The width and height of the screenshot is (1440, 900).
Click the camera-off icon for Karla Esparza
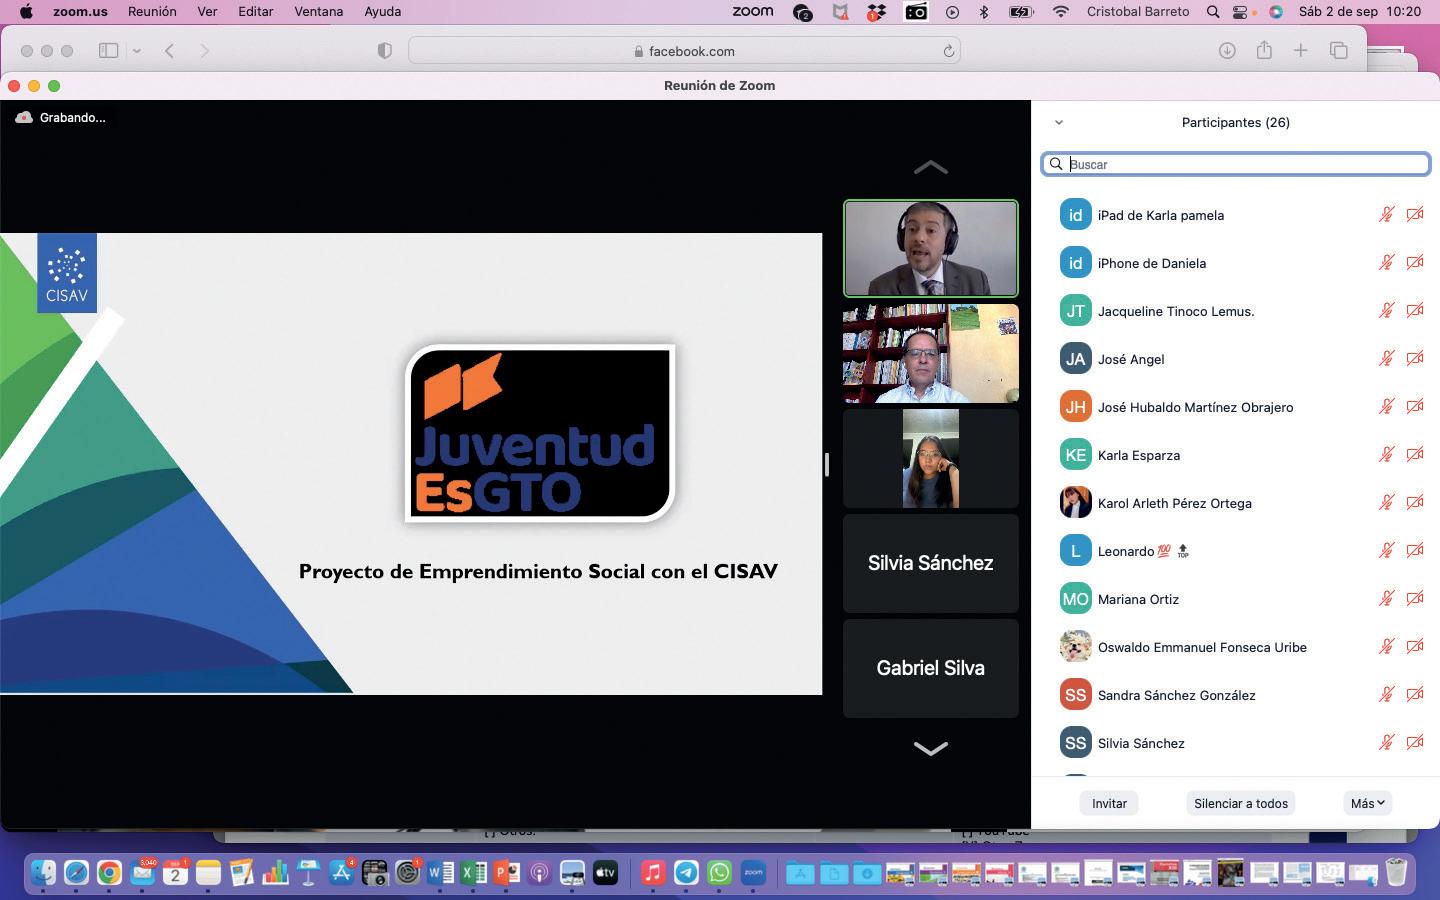[x=1415, y=455]
